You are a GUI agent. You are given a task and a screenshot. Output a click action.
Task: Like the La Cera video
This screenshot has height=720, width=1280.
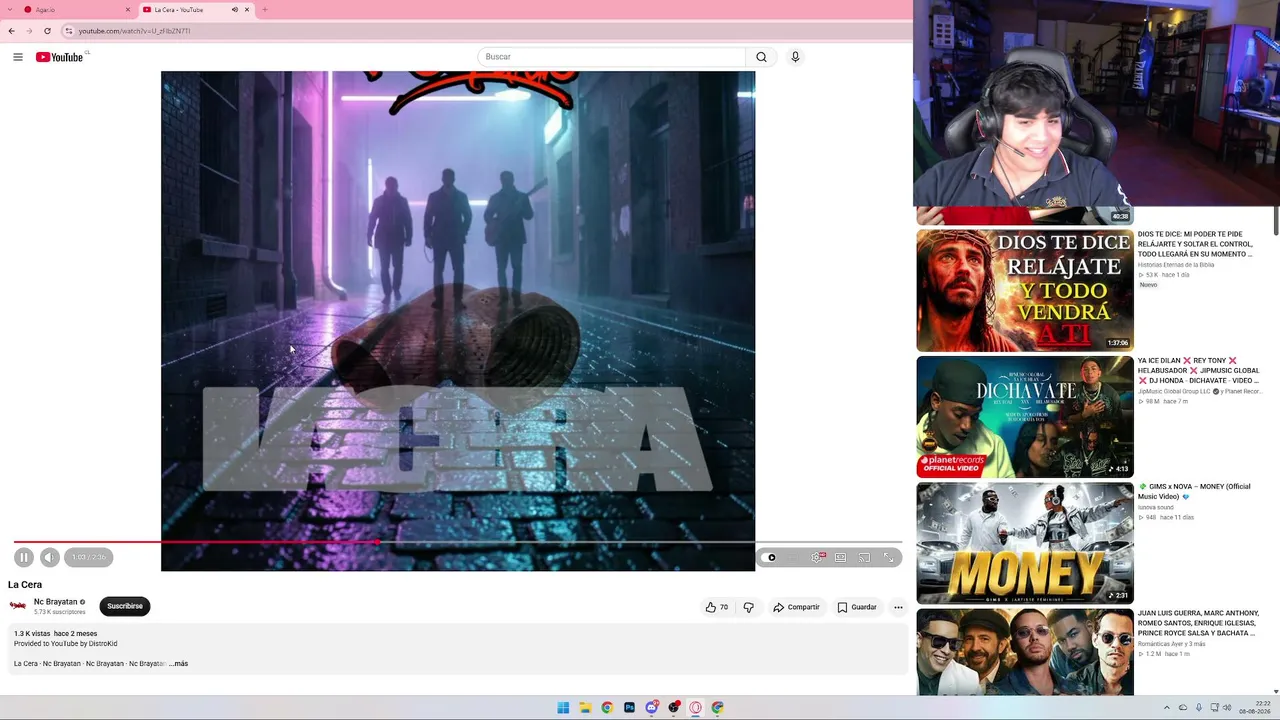(x=717, y=607)
